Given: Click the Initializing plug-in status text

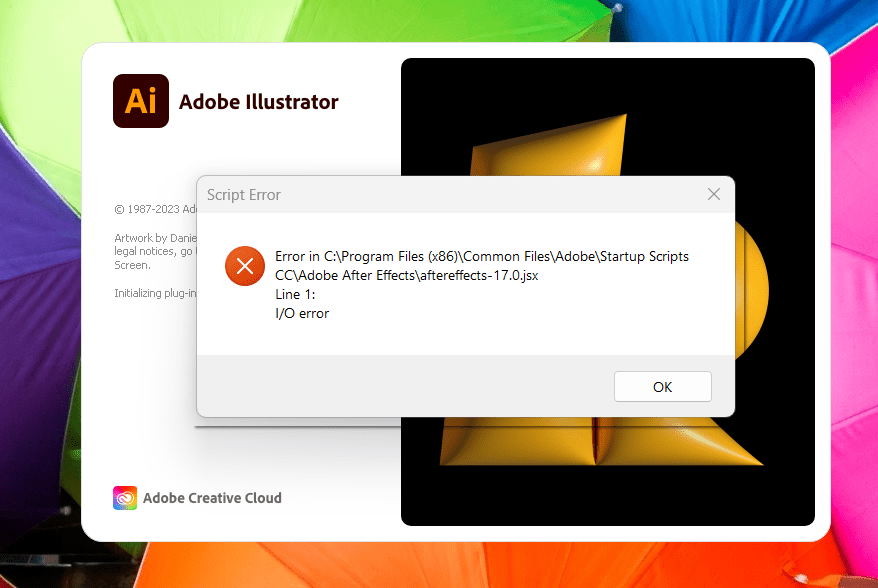Looking at the screenshot, I should [155, 292].
